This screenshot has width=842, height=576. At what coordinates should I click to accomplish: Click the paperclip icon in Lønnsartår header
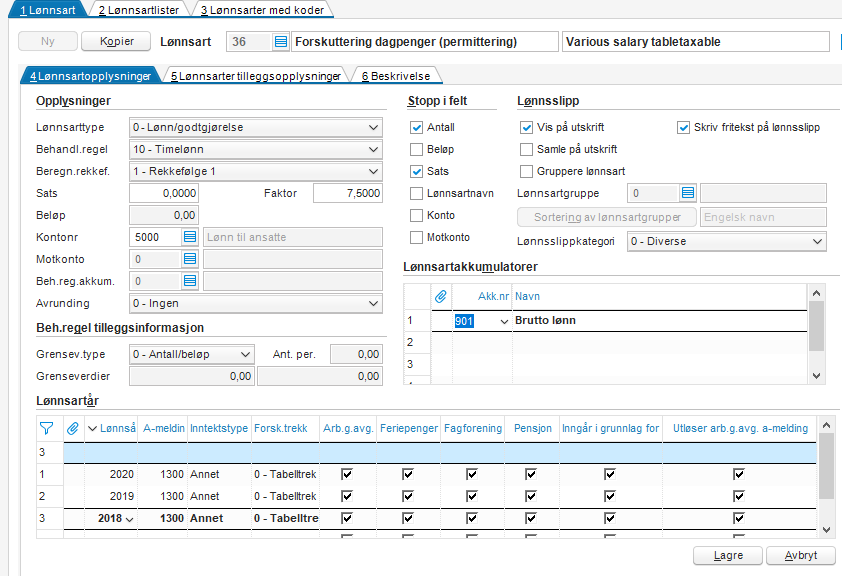pyautogui.click(x=72, y=428)
